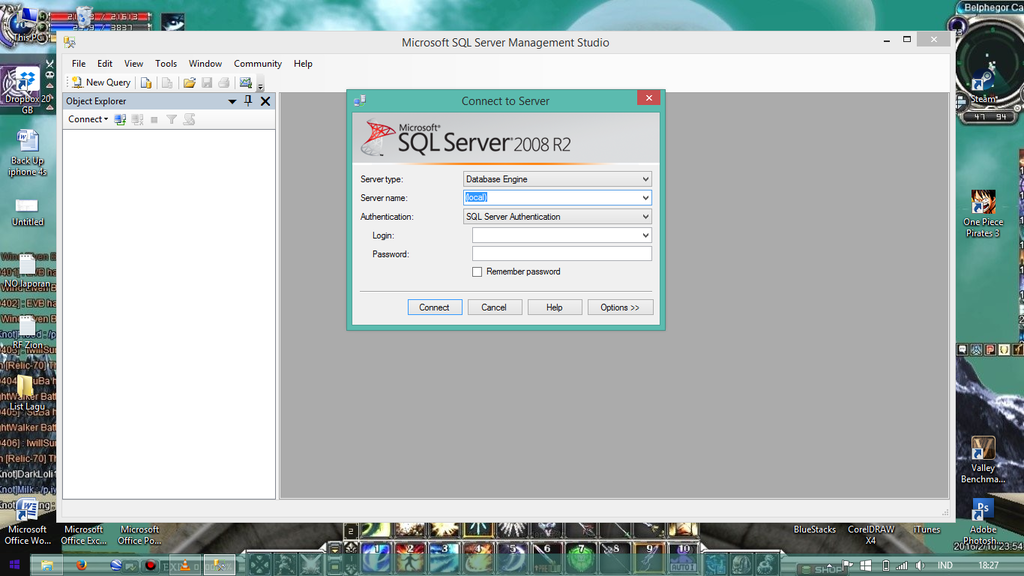Screen dimensions: 1024x576
Task: Click the Database Engine Query icon
Action: 146,83
